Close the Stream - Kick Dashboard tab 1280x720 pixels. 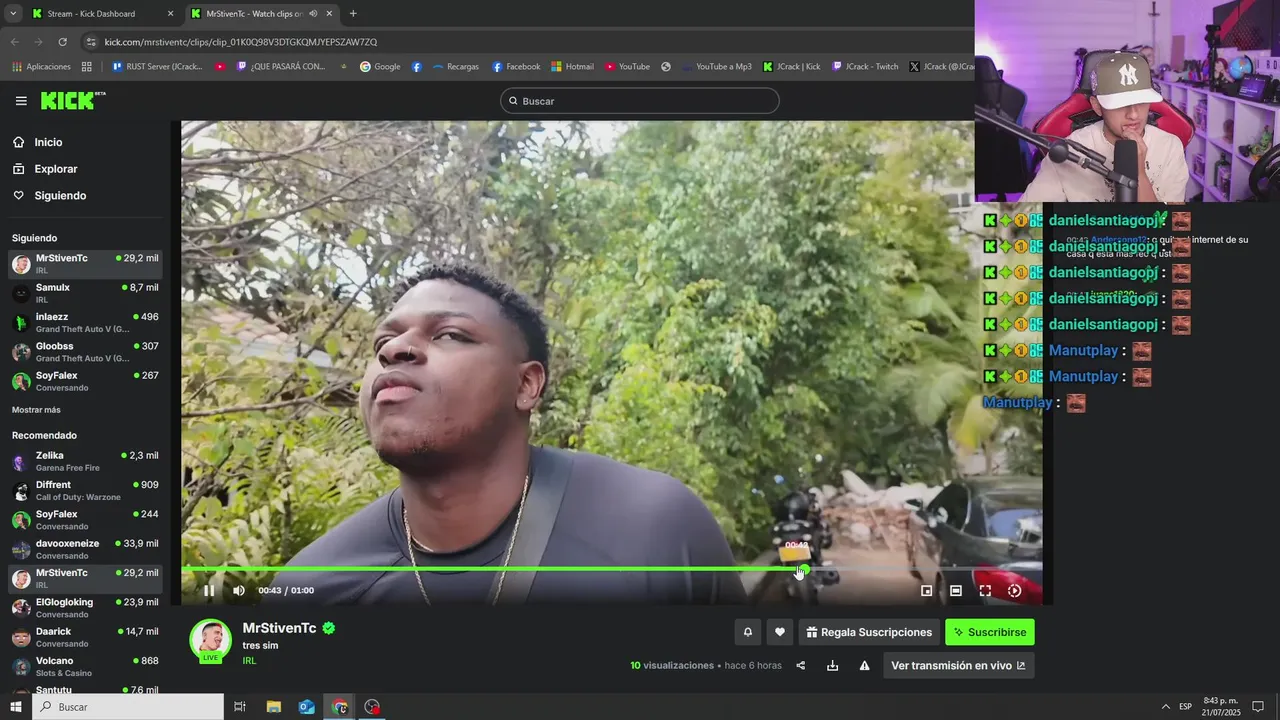[x=170, y=14]
